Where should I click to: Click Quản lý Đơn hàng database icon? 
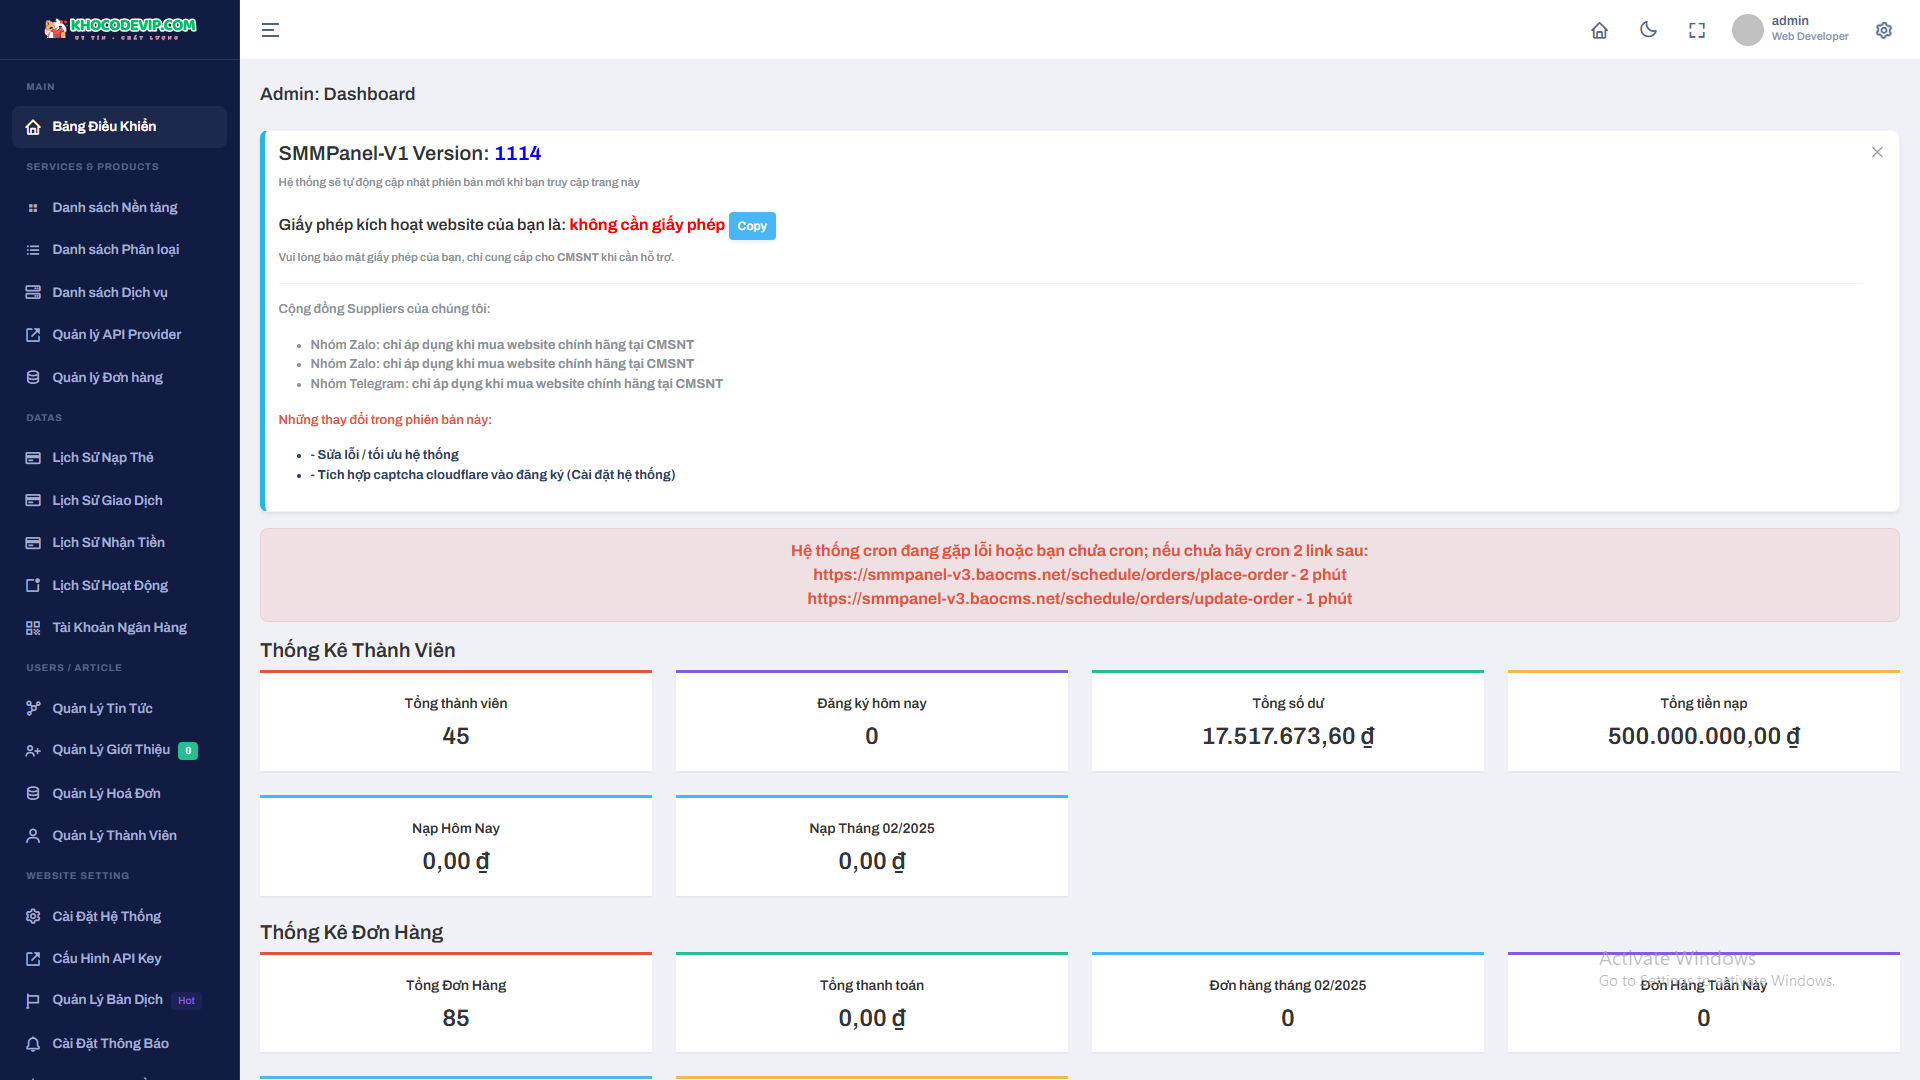click(x=33, y=378)
